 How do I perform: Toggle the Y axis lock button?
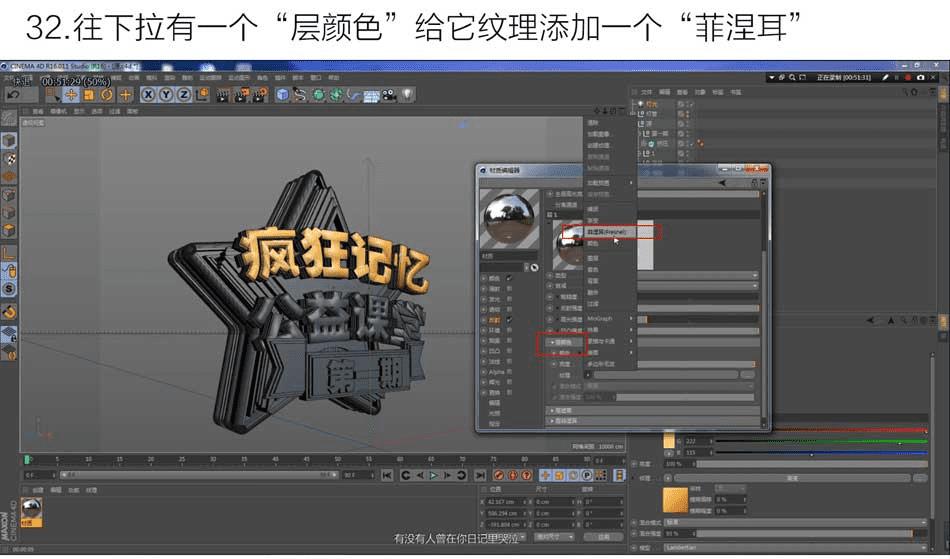click(x=165, y=94)
